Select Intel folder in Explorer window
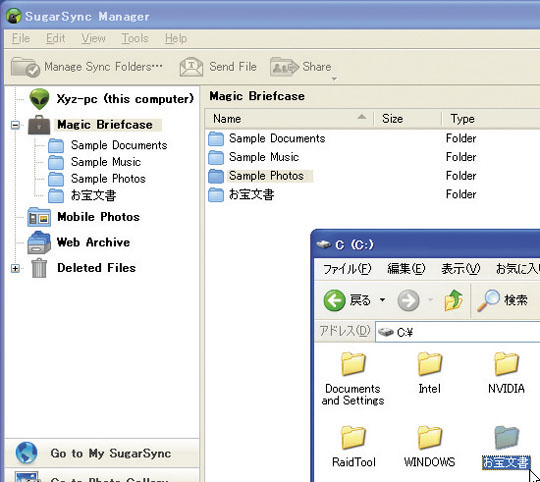 click(429, 373)
